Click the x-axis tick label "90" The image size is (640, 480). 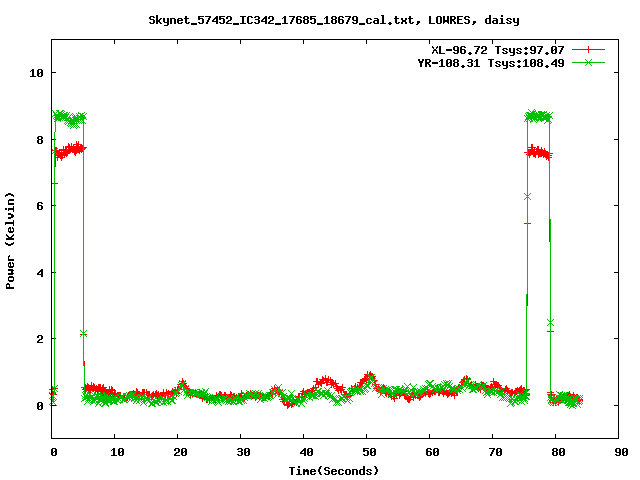click(621, 452)
